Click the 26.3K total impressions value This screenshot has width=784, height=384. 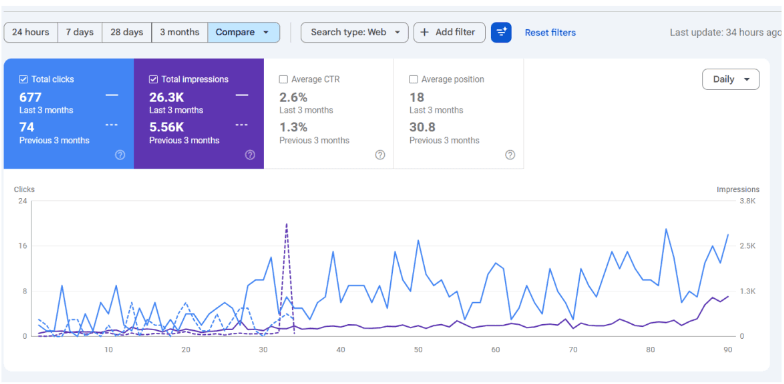point(166,97)
